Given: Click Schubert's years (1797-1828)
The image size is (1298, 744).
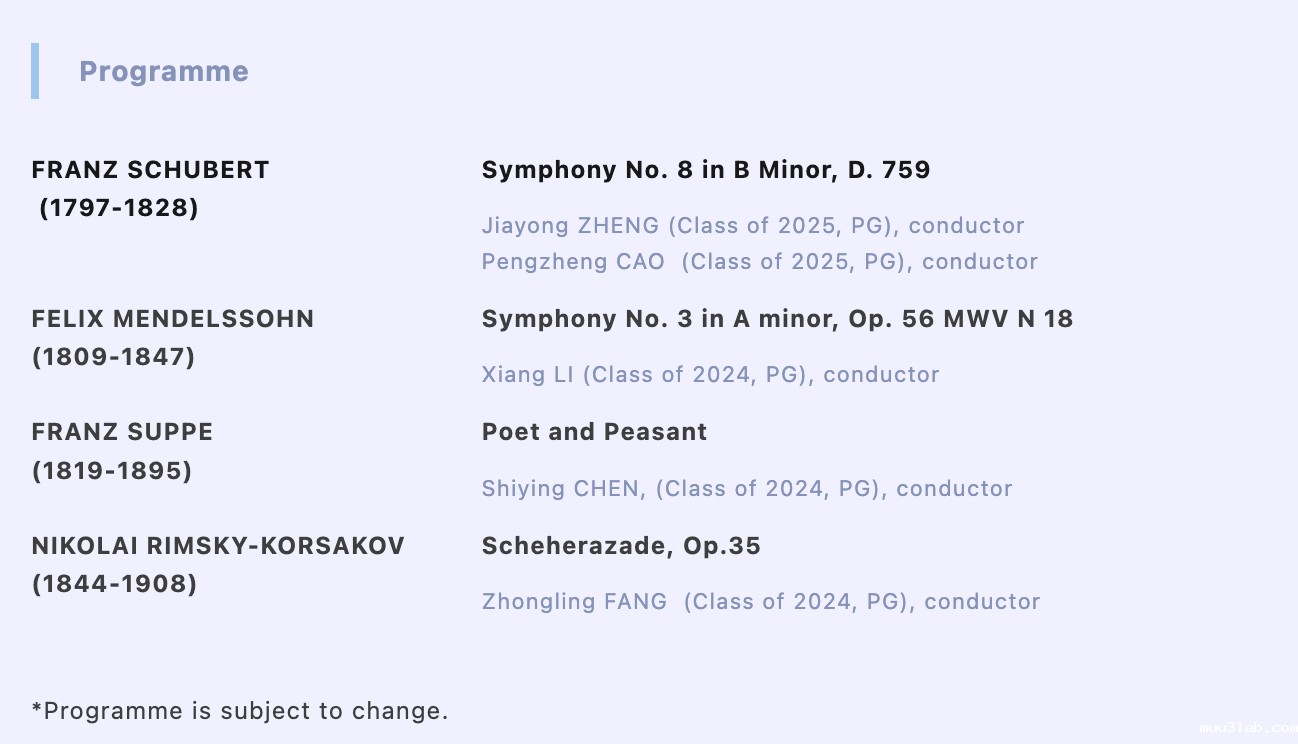Looking at the screenshot, I should tap(119, 208).
